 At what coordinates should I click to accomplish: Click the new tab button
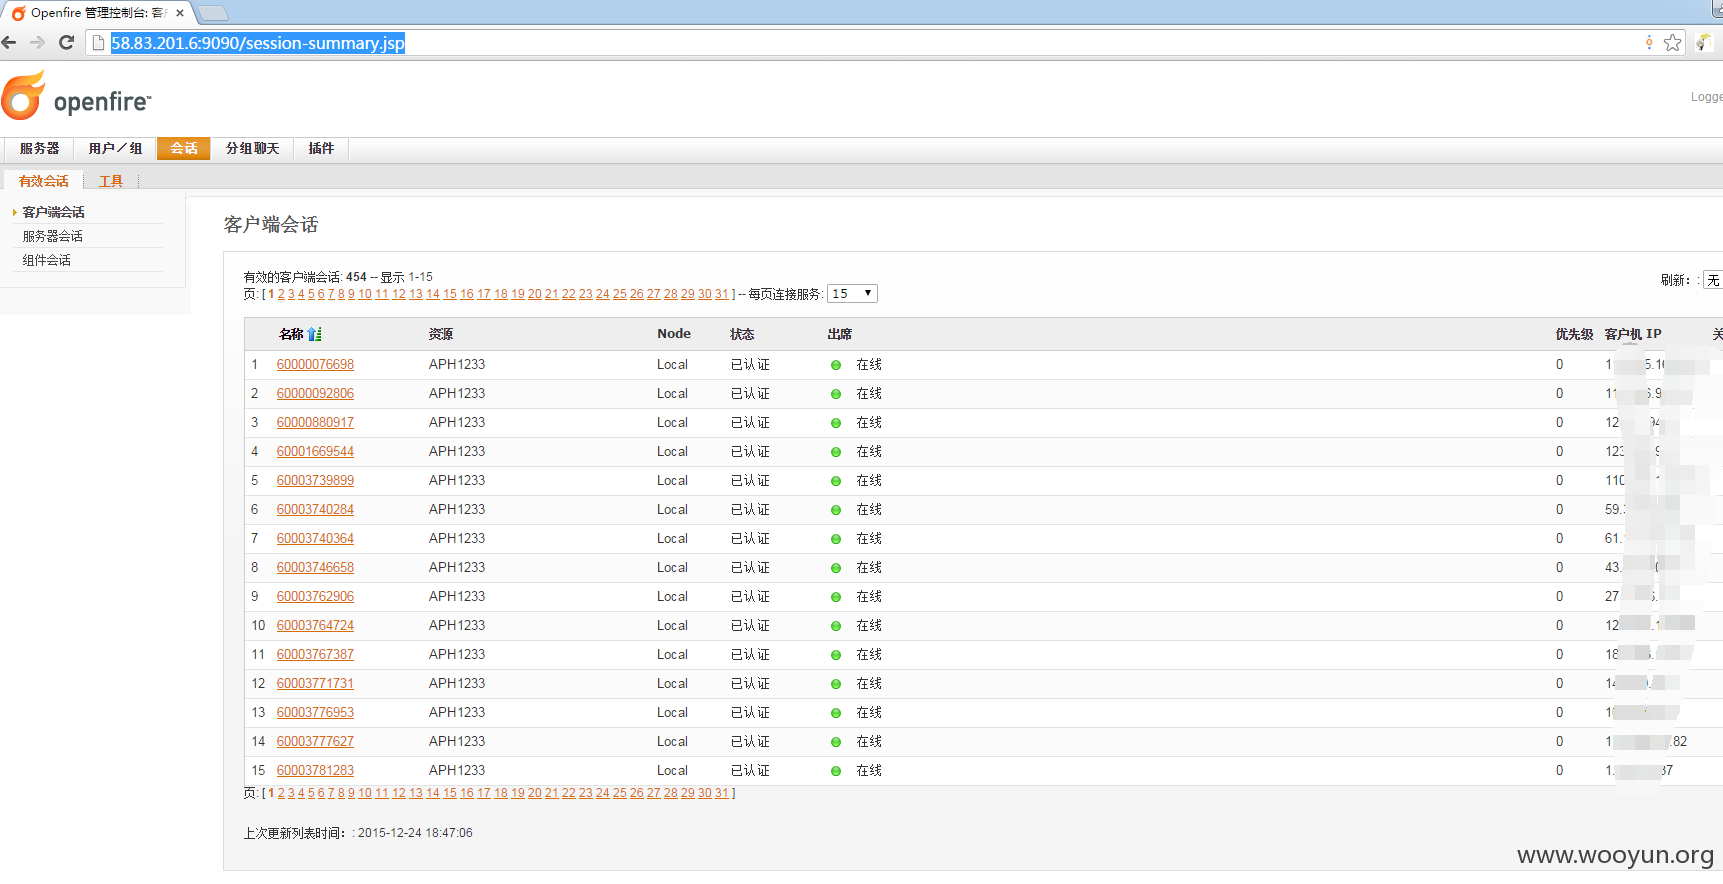(213, 13)
